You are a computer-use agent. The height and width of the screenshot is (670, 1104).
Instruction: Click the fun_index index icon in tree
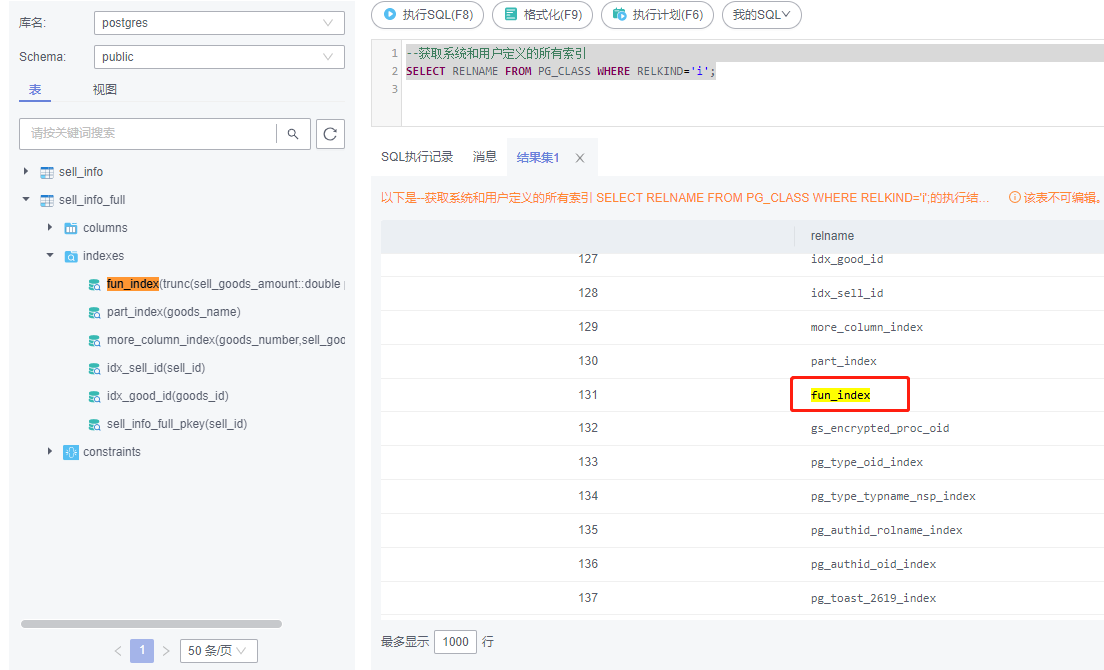coord(94,284)
